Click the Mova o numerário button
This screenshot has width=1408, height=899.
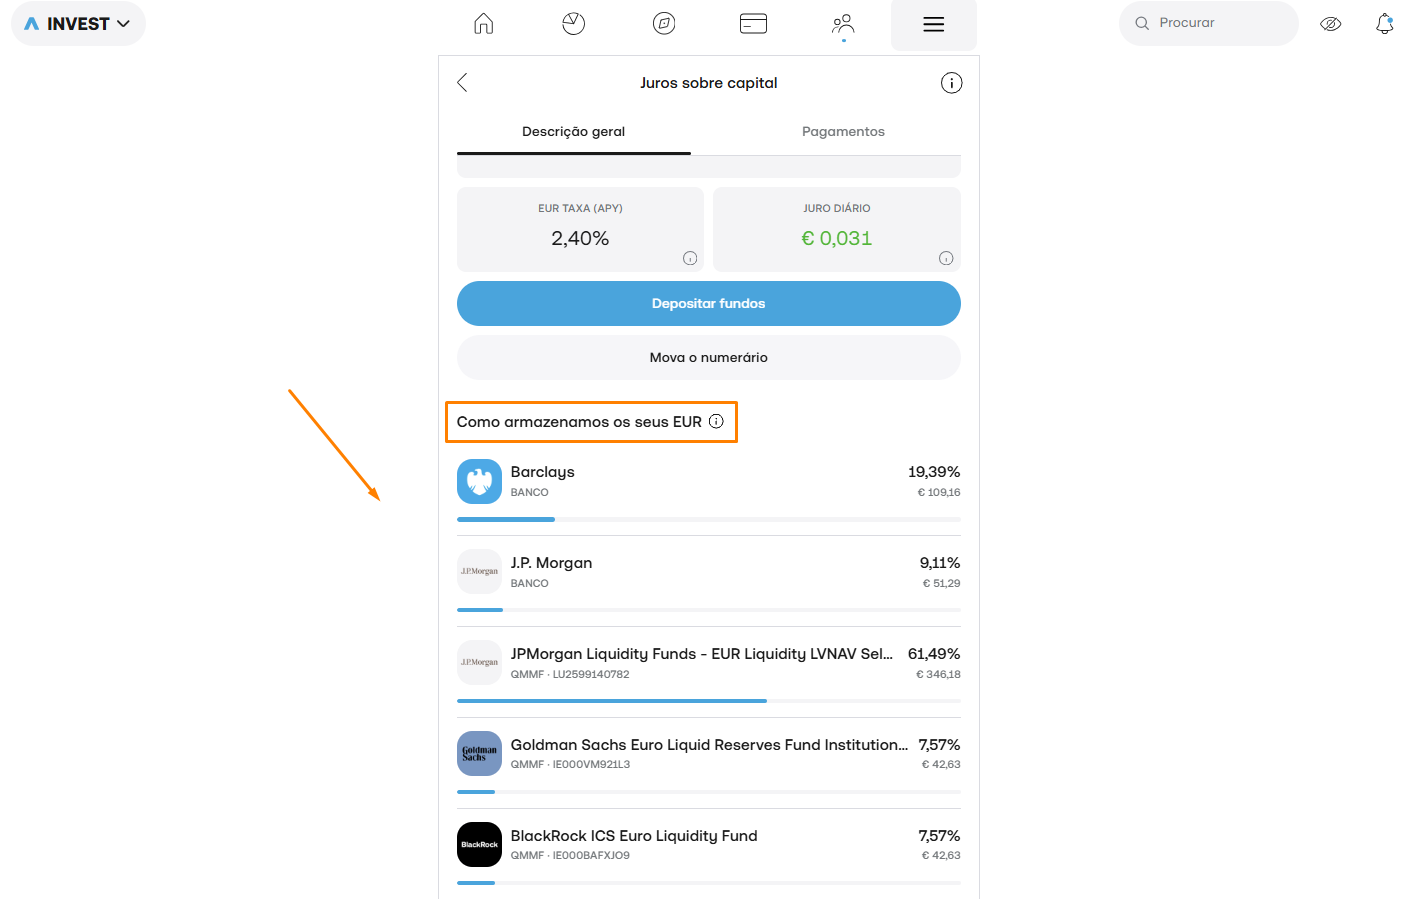(709, 357)
